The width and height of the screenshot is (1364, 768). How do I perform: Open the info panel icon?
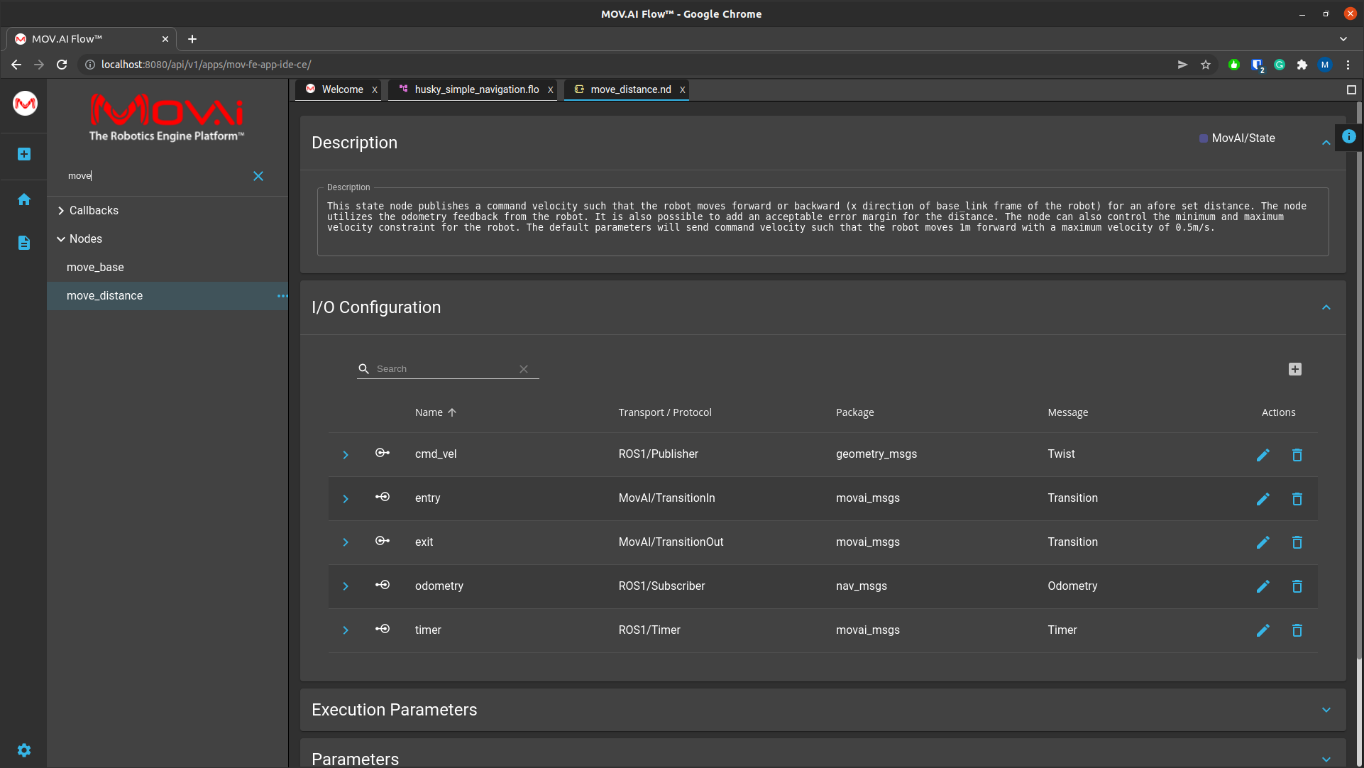click(1349, 137)
